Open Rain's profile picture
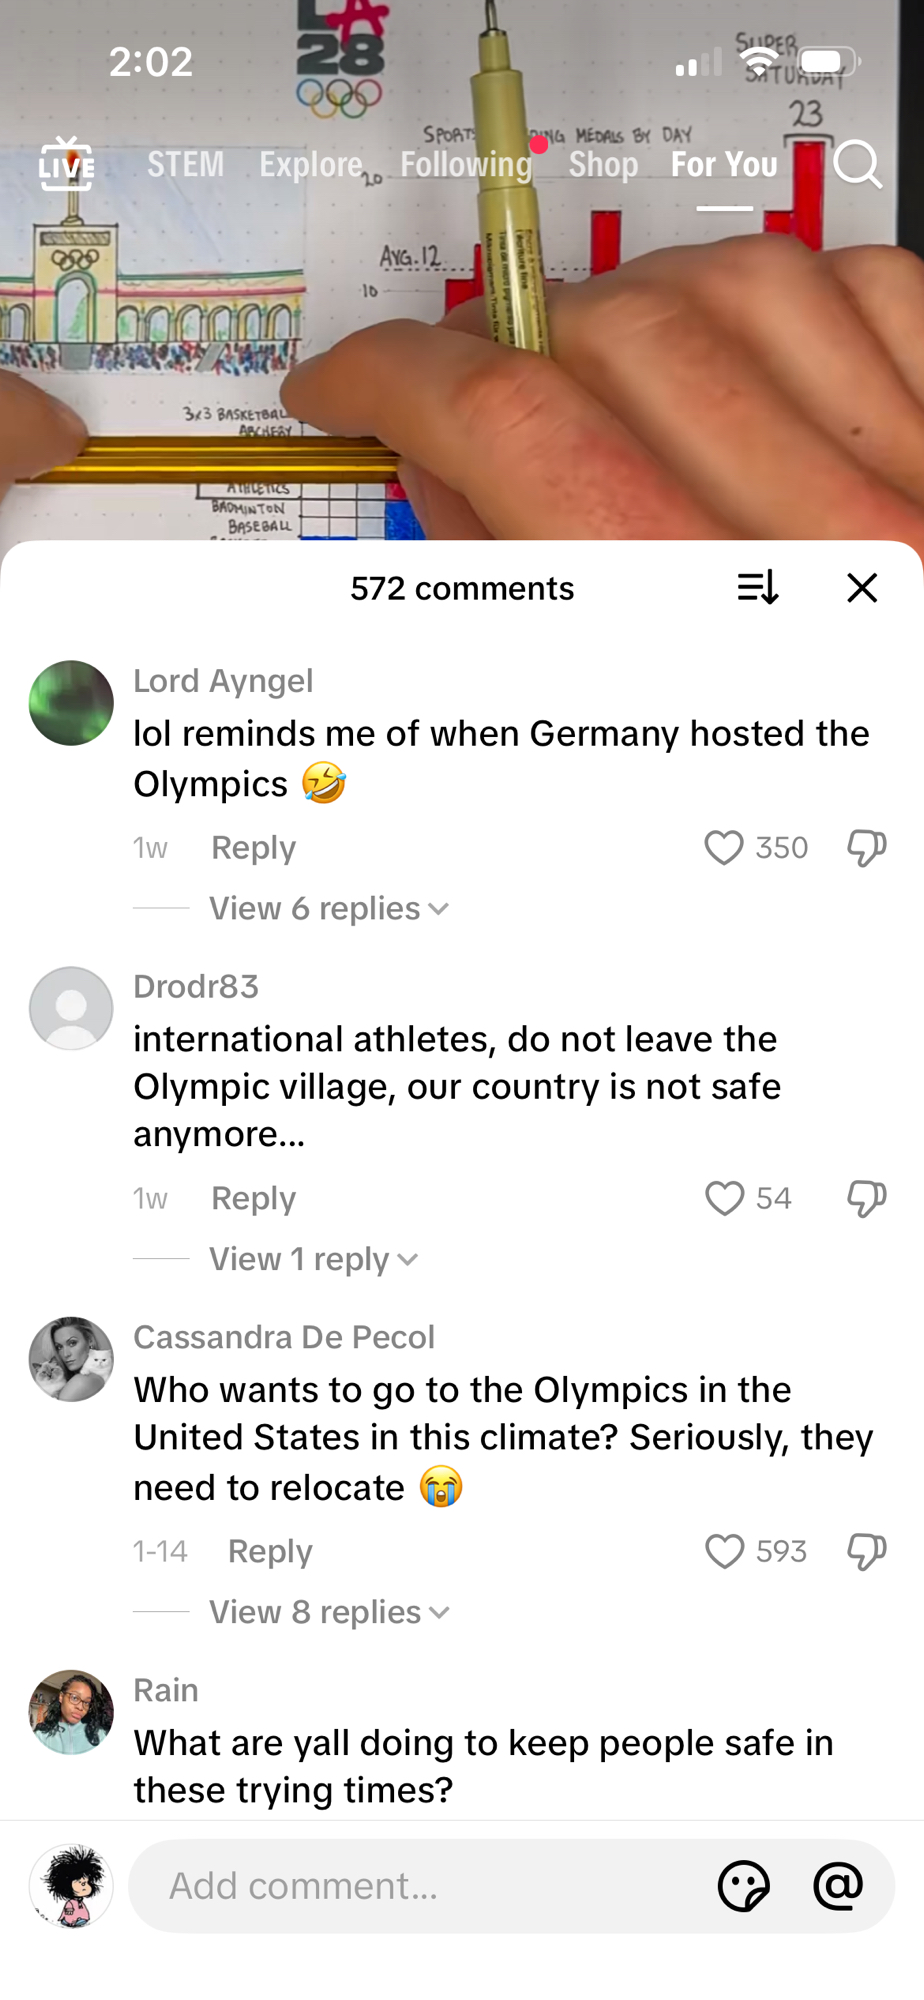Screen dimensions: 924x2000 coord(71,1712)
